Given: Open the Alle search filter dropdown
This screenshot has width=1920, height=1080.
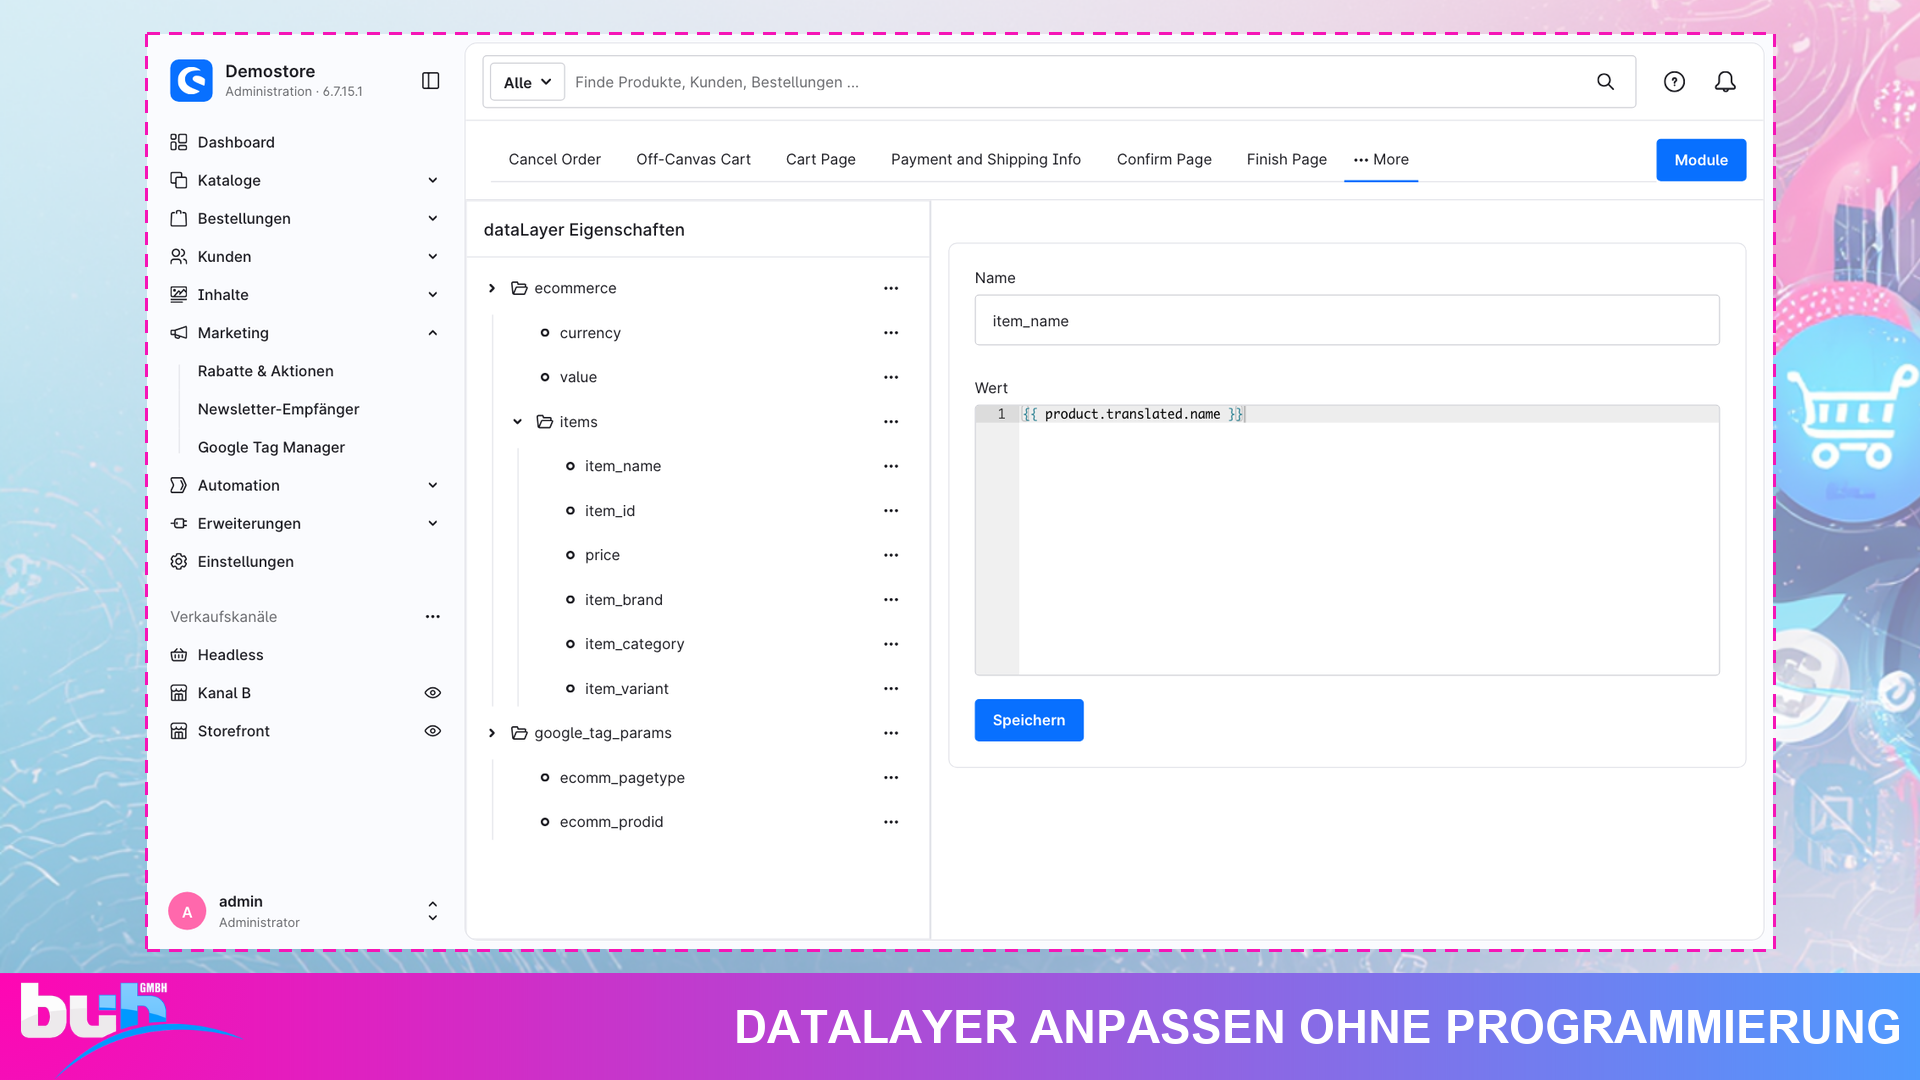Looking at the screenshot, I should (x=527, y=82).
